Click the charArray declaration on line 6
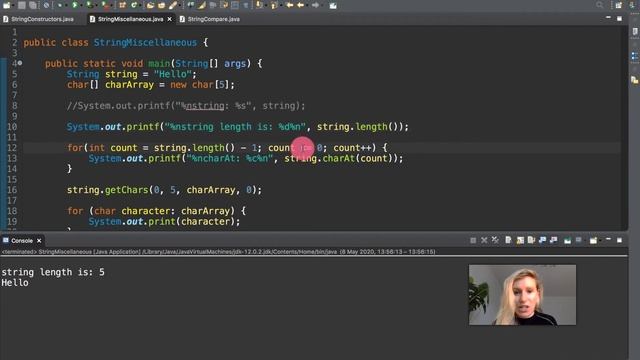The width and height of the screenshot is (640, 360). 129,84
